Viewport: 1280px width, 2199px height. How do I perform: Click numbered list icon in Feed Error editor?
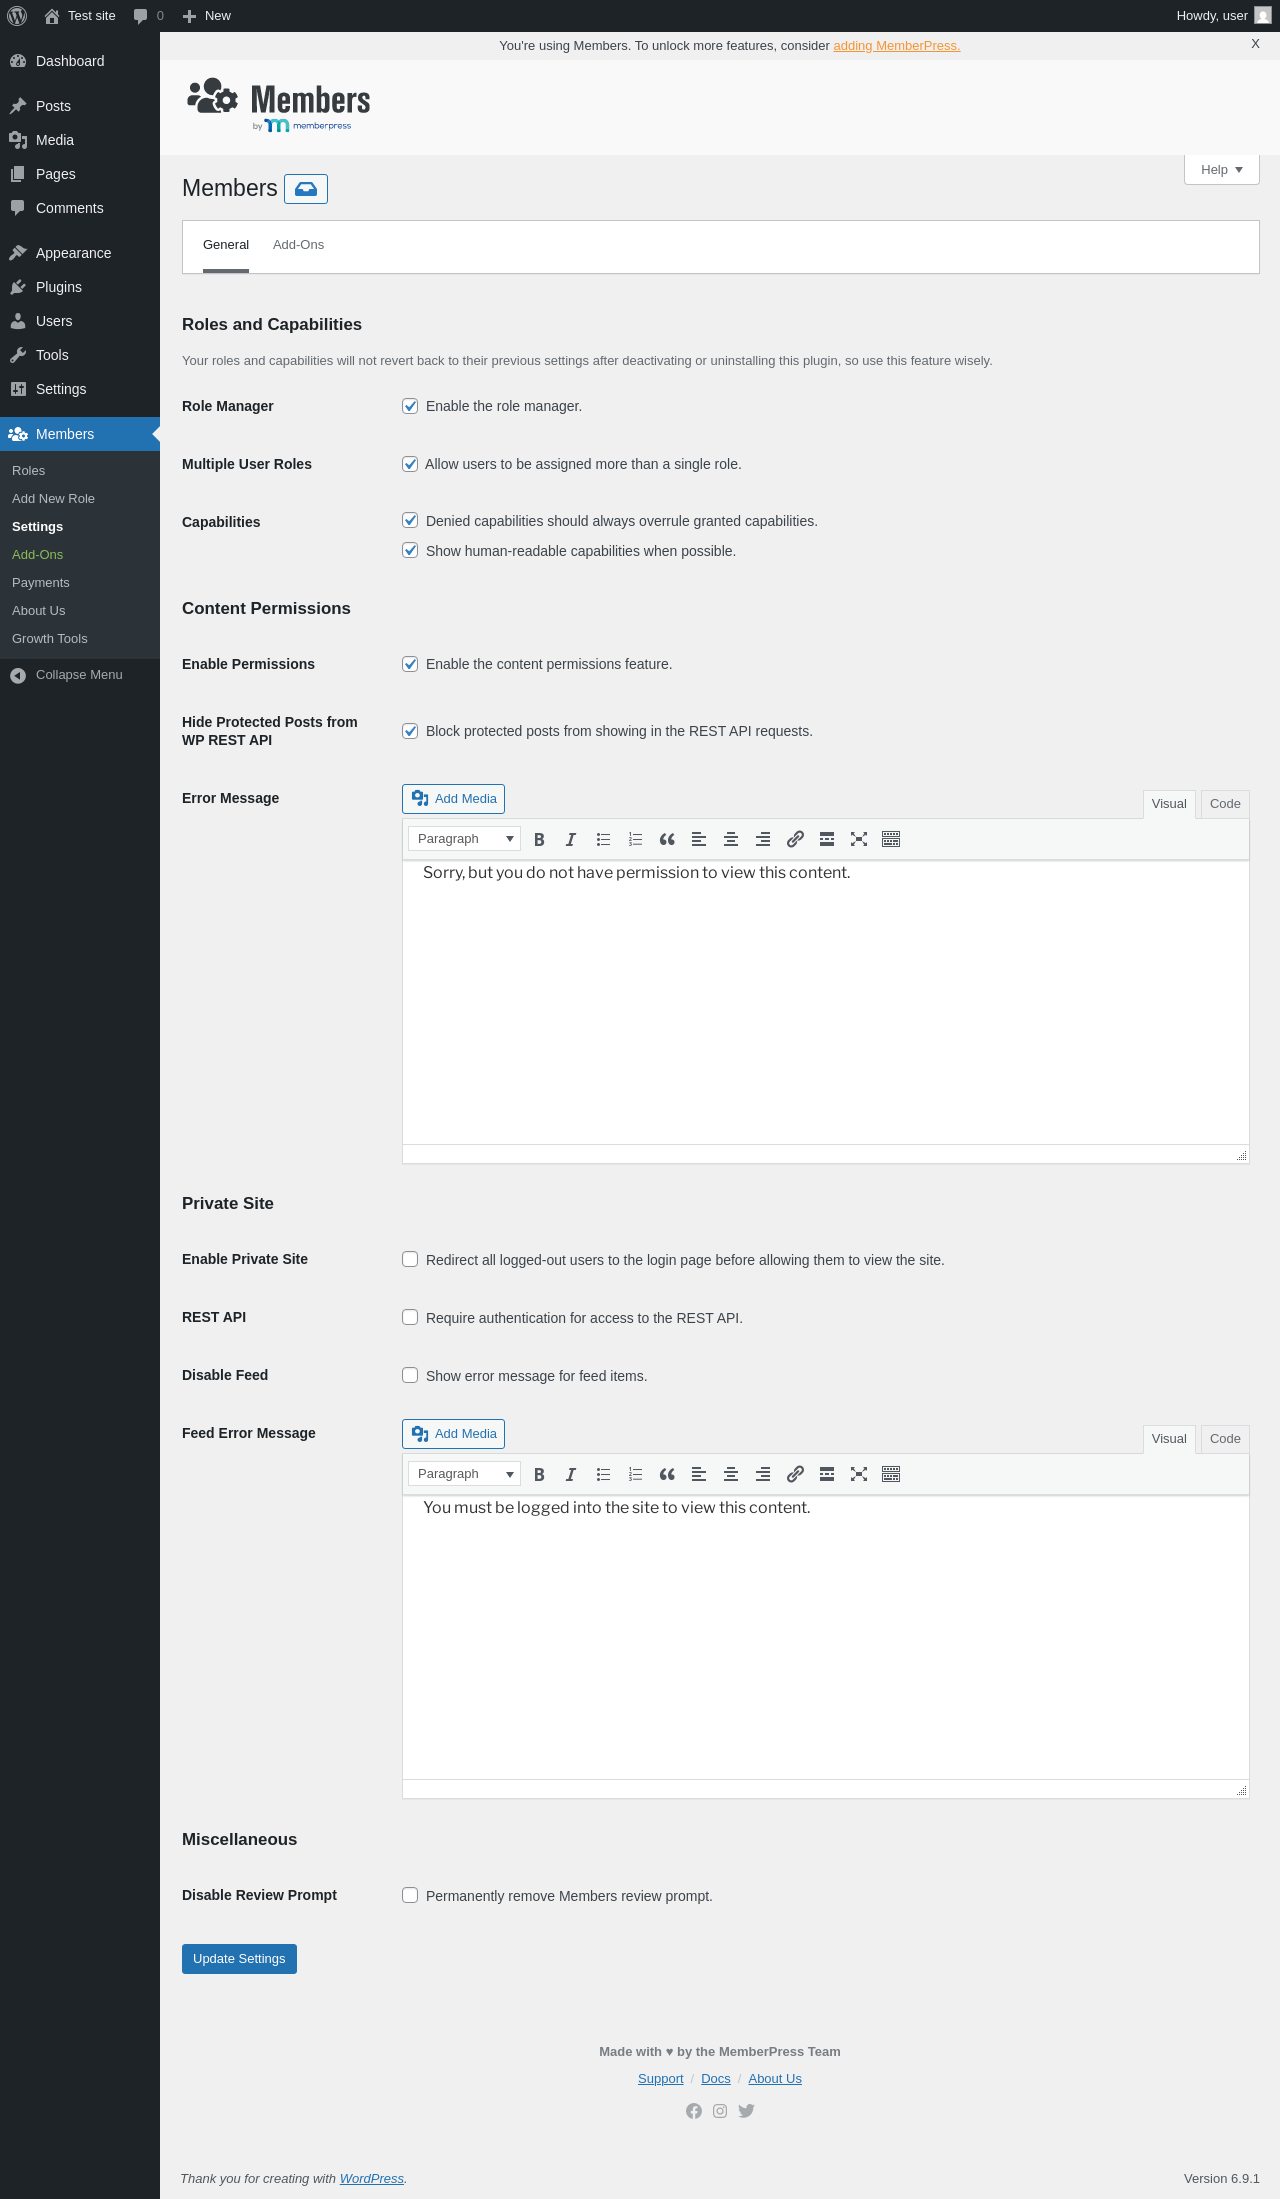(635, 1475)
